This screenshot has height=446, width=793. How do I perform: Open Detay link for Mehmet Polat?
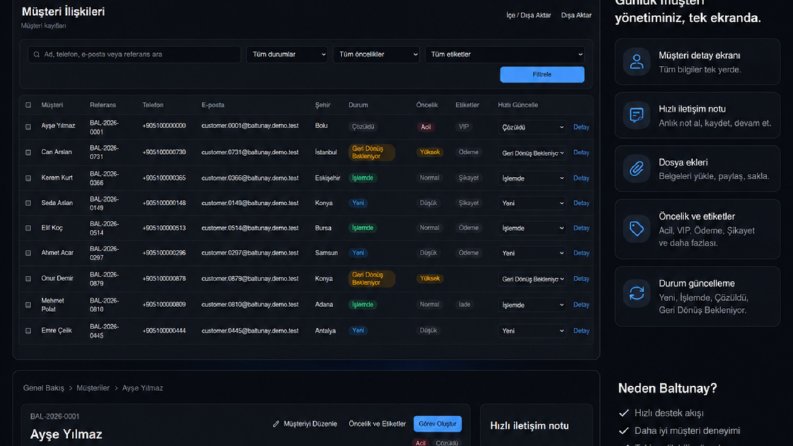click(x=581, y=304)
